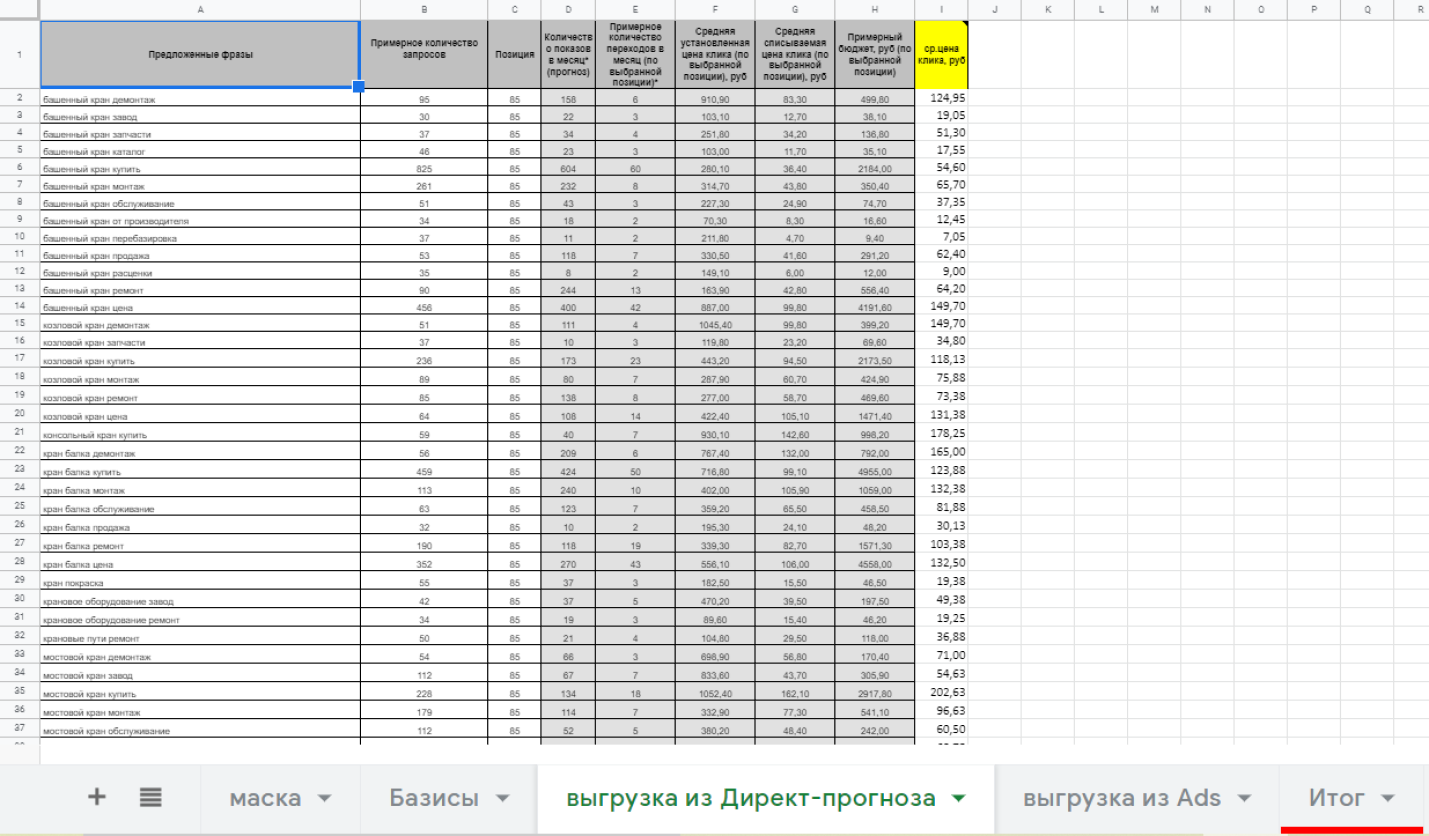
Task: Click cell 'башенный кран от производителя'
Action: coord(200,221)
